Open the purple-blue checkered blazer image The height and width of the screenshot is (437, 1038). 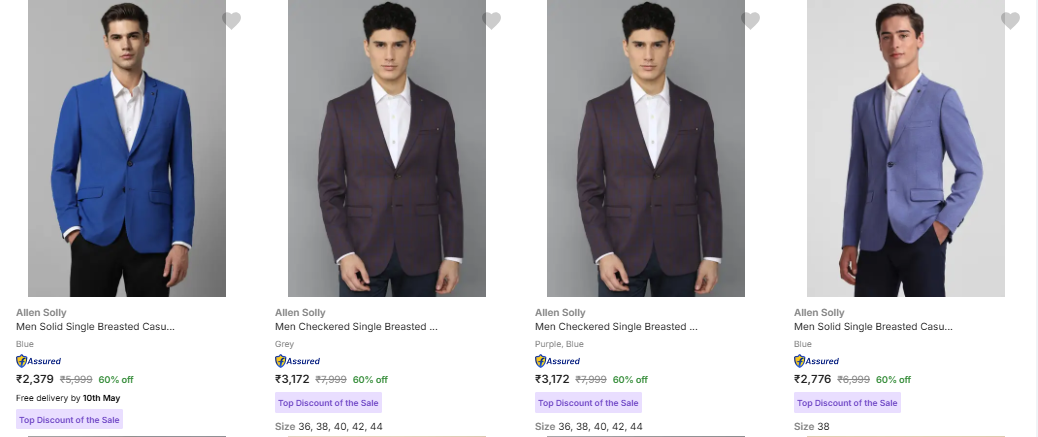[x=646, y=150]
